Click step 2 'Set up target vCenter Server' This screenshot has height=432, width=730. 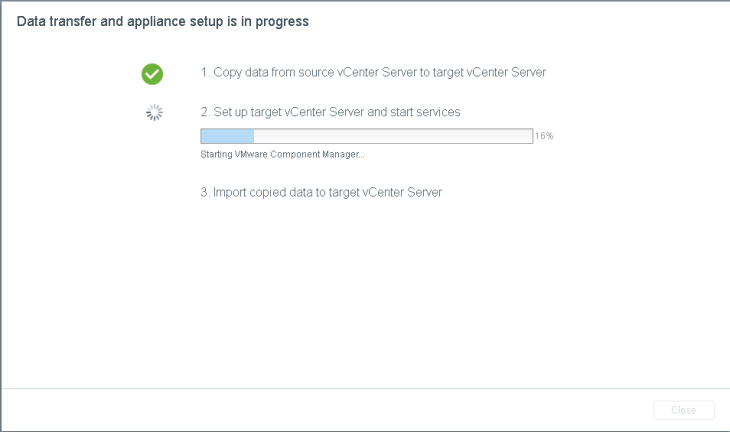[330, 112]
